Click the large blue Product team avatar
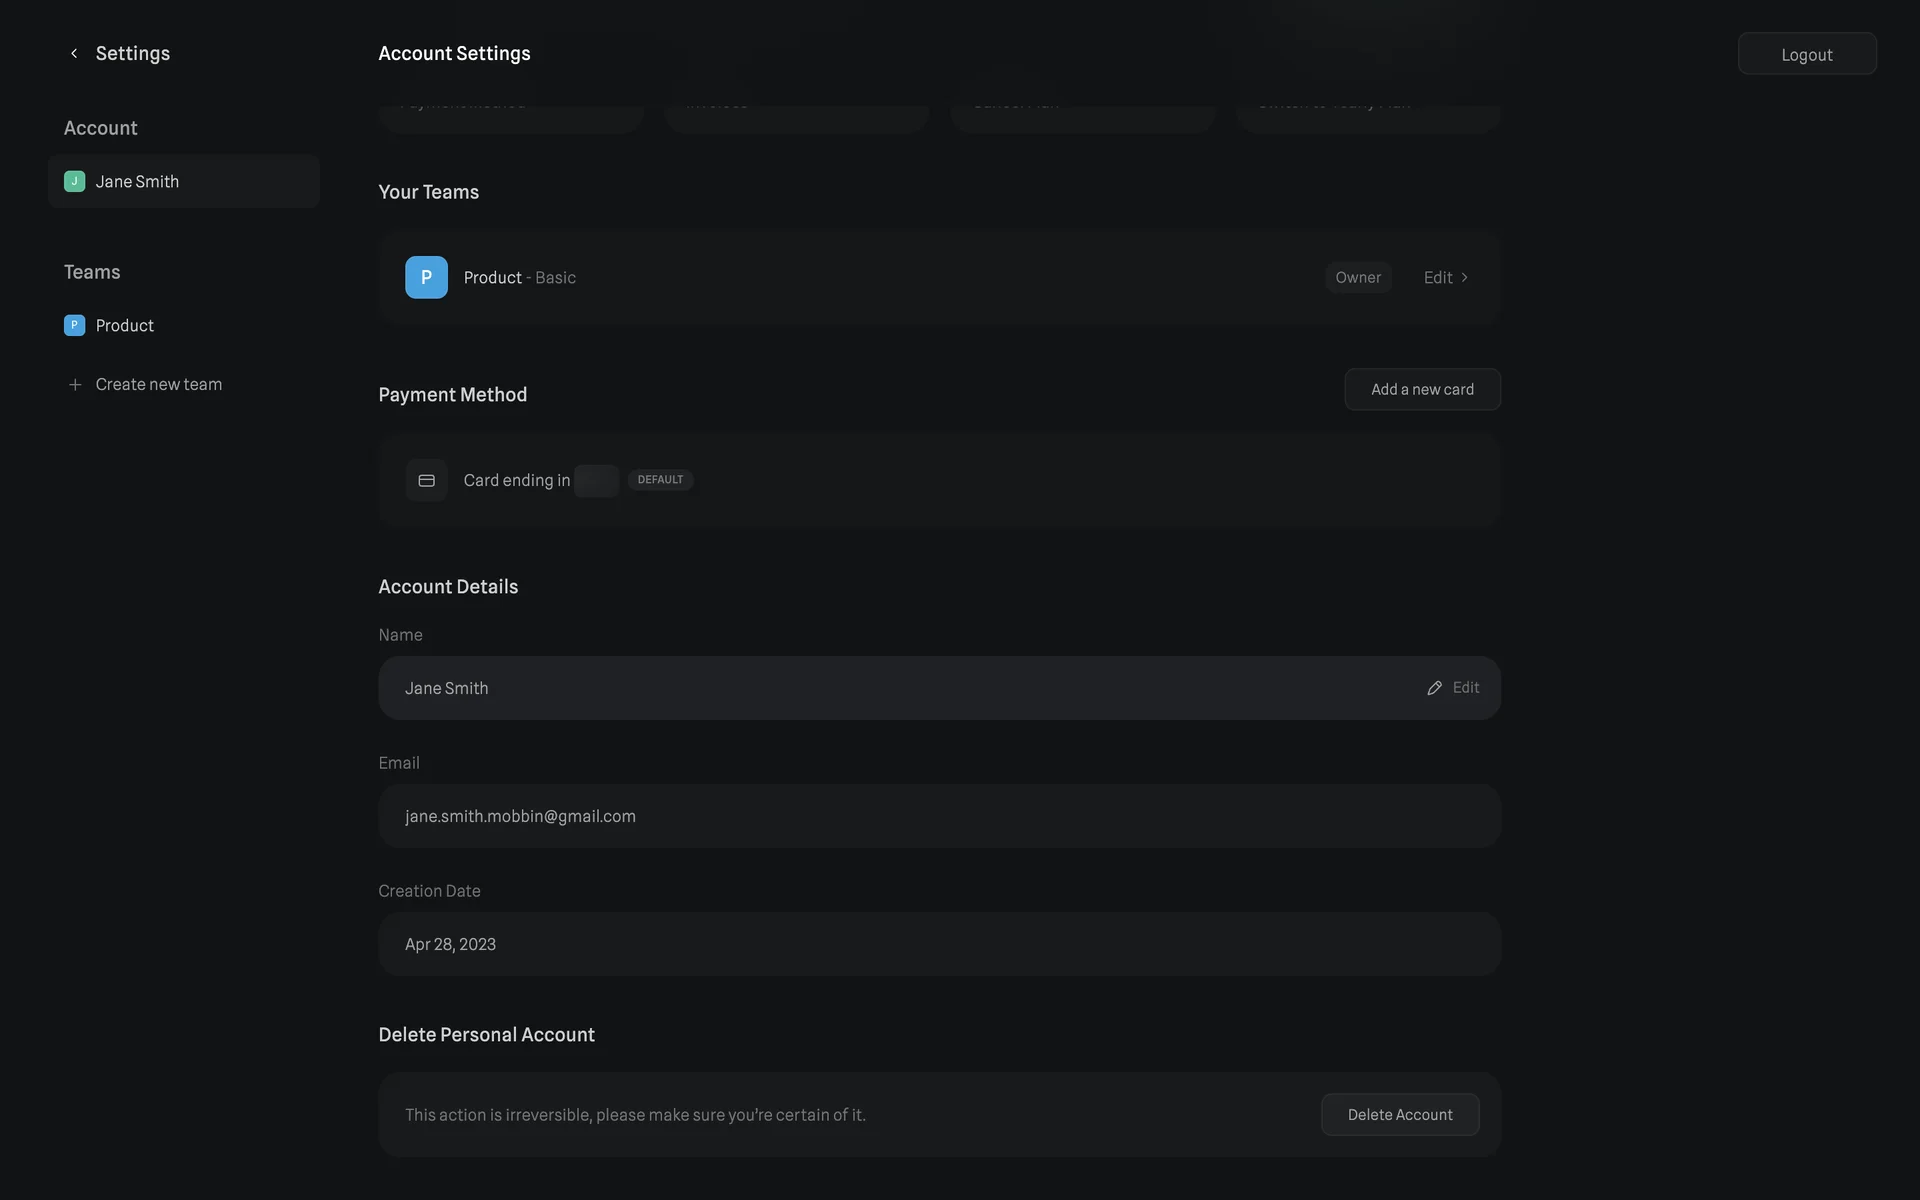The image size is (1920, 1200). pos(426,278)
